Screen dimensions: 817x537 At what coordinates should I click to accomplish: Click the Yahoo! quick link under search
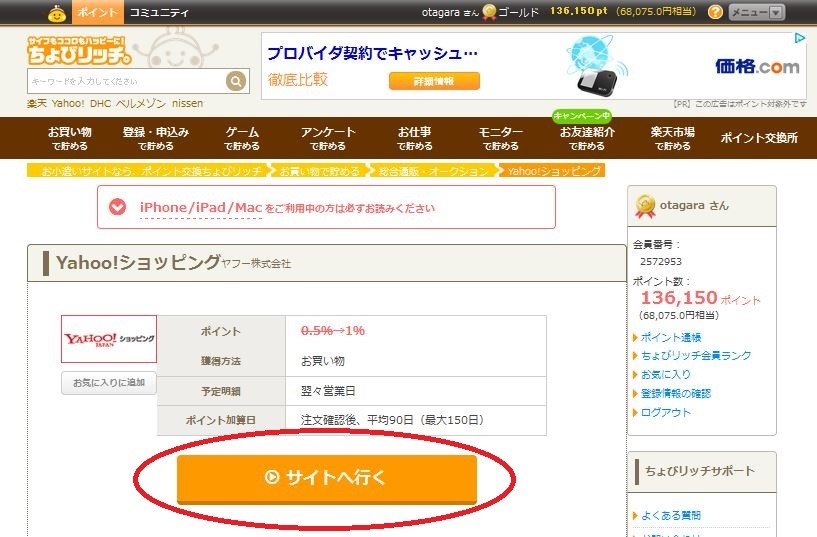pos(68,104)
